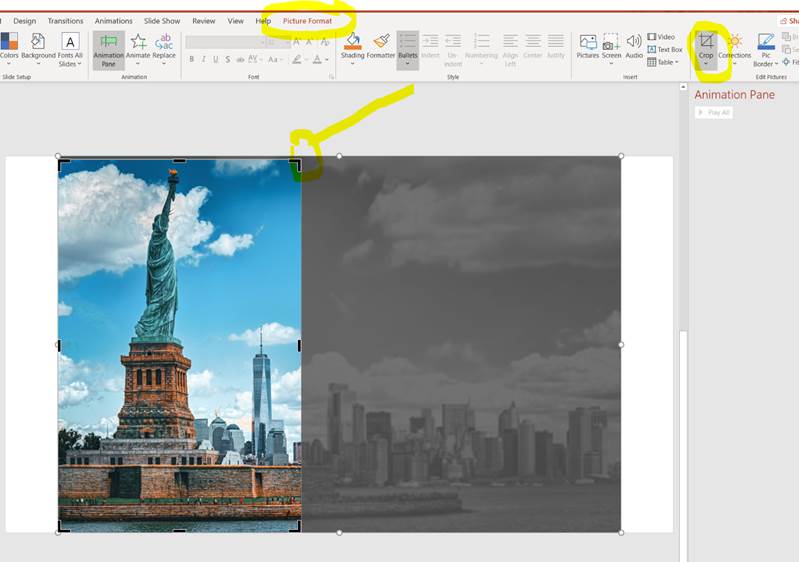Viewport: 799px width, 562px height.
Task: Click the Screen capture icon
Action: click(x=611, y=44)
